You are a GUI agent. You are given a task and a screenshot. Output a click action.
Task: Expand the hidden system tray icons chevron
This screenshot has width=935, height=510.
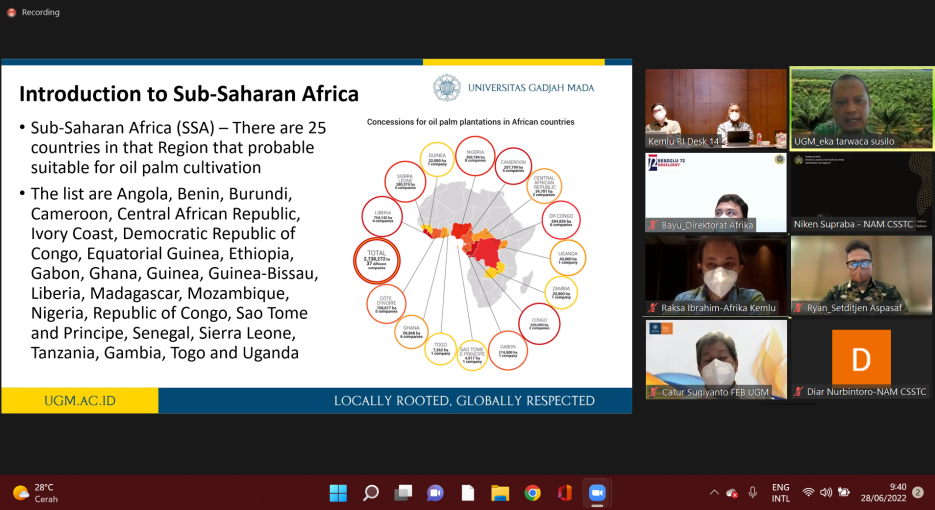coord(714,492)
